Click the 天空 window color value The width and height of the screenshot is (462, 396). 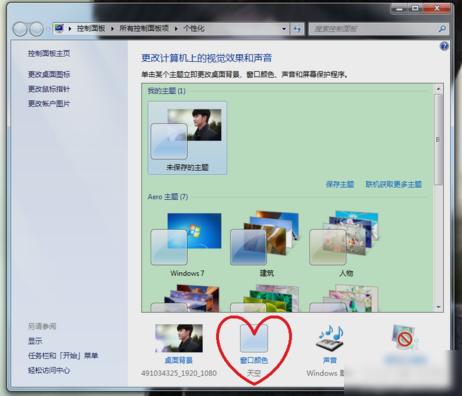pyautogui.click(x=254, y=373)
